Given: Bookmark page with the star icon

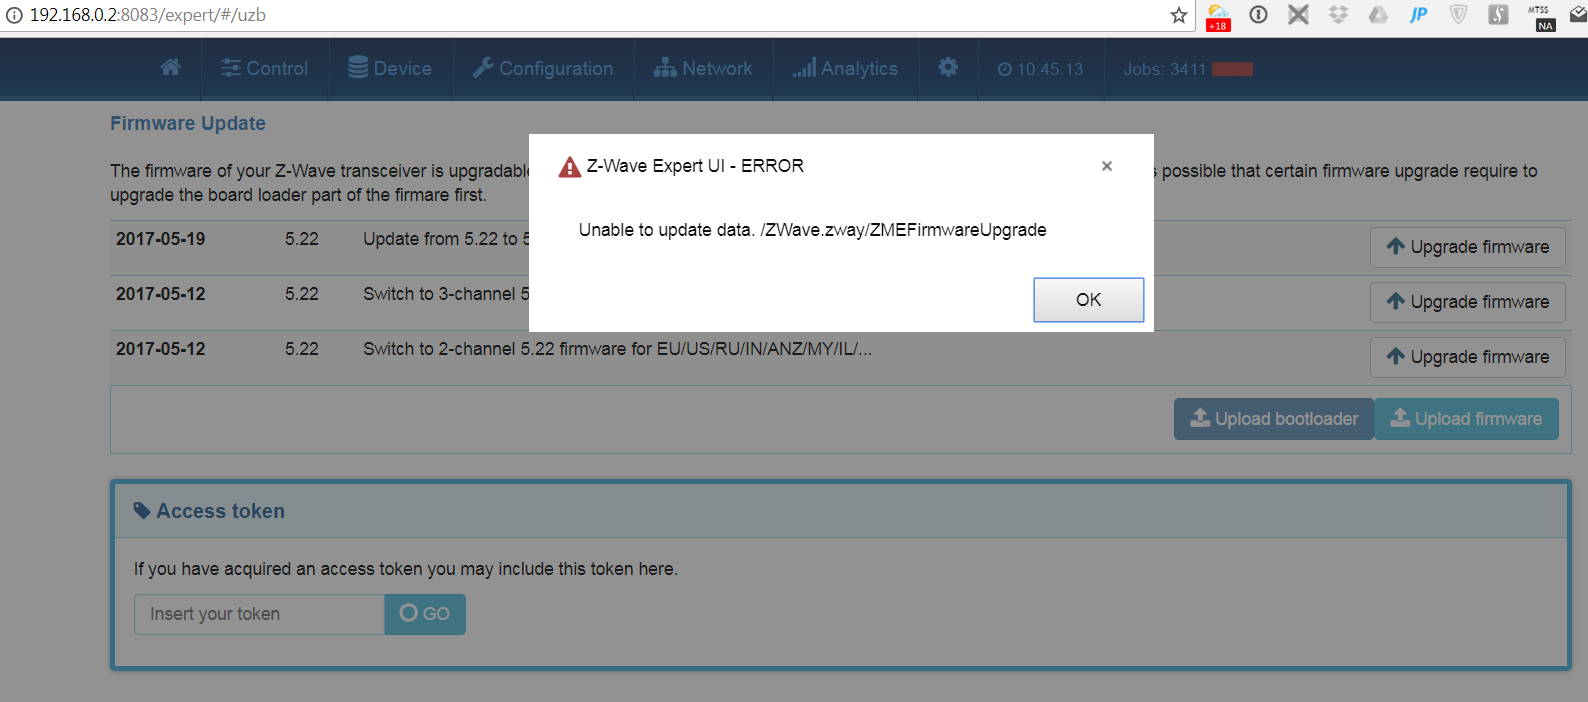Looking at the screenshot, I should click(x=1179, y=15).
